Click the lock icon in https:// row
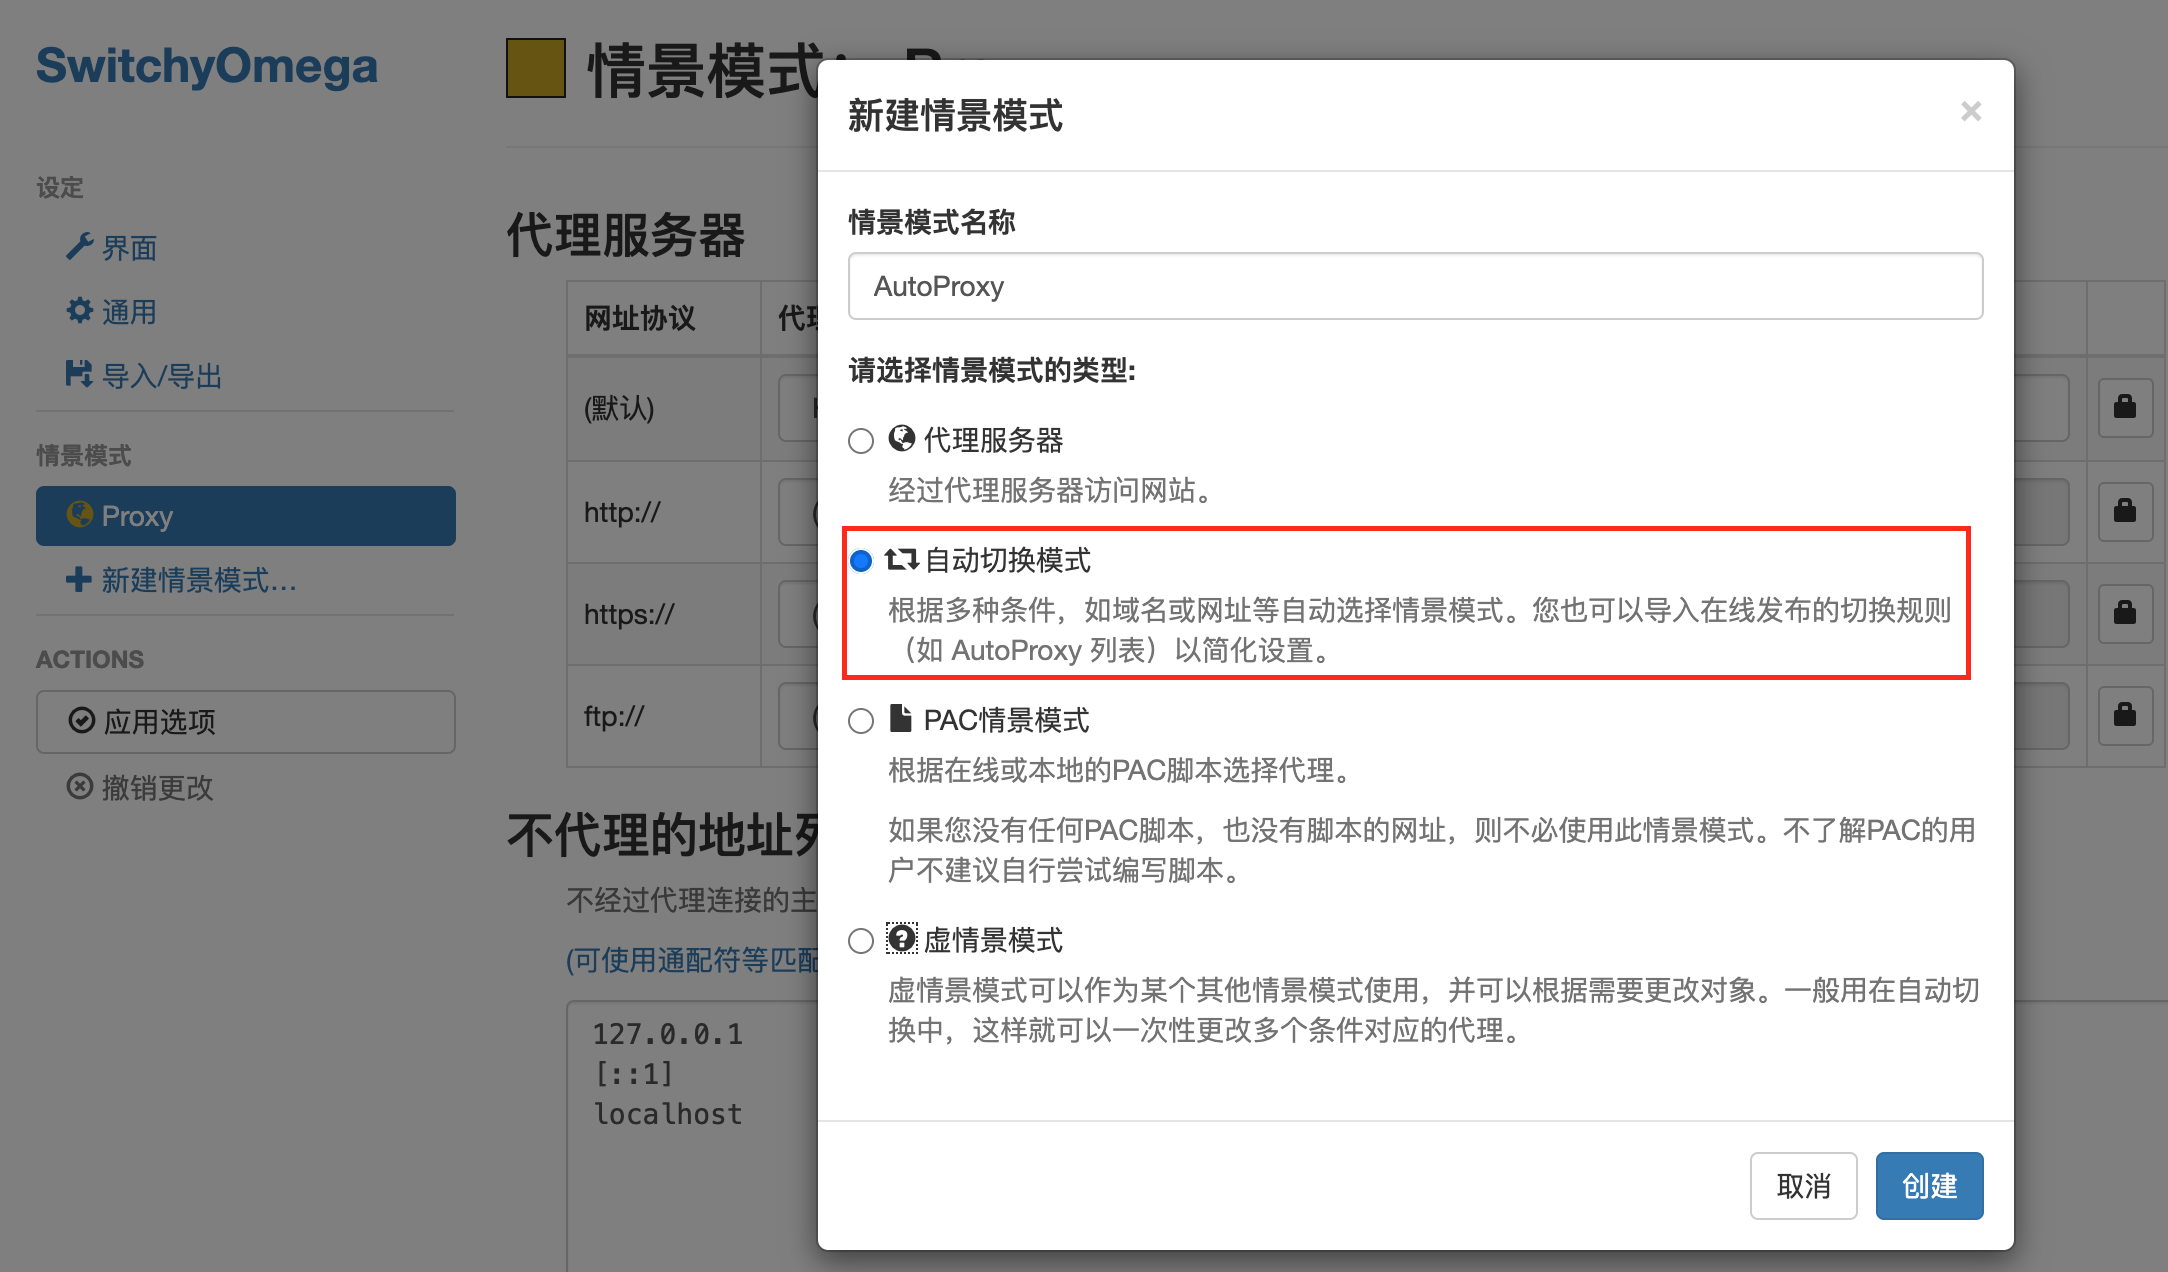Image resolution: width=2168 pixels, height=1272 pixels. [2125, 612]
